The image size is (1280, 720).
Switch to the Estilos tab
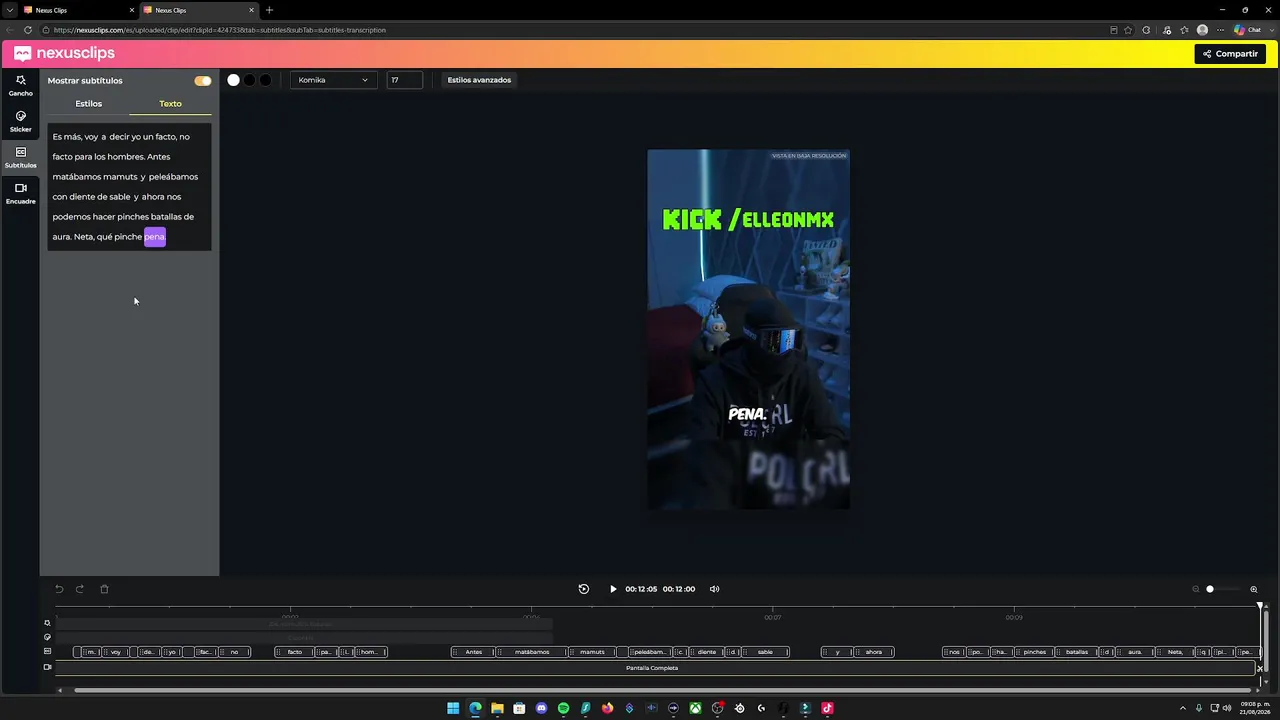[x=88, y=104]
